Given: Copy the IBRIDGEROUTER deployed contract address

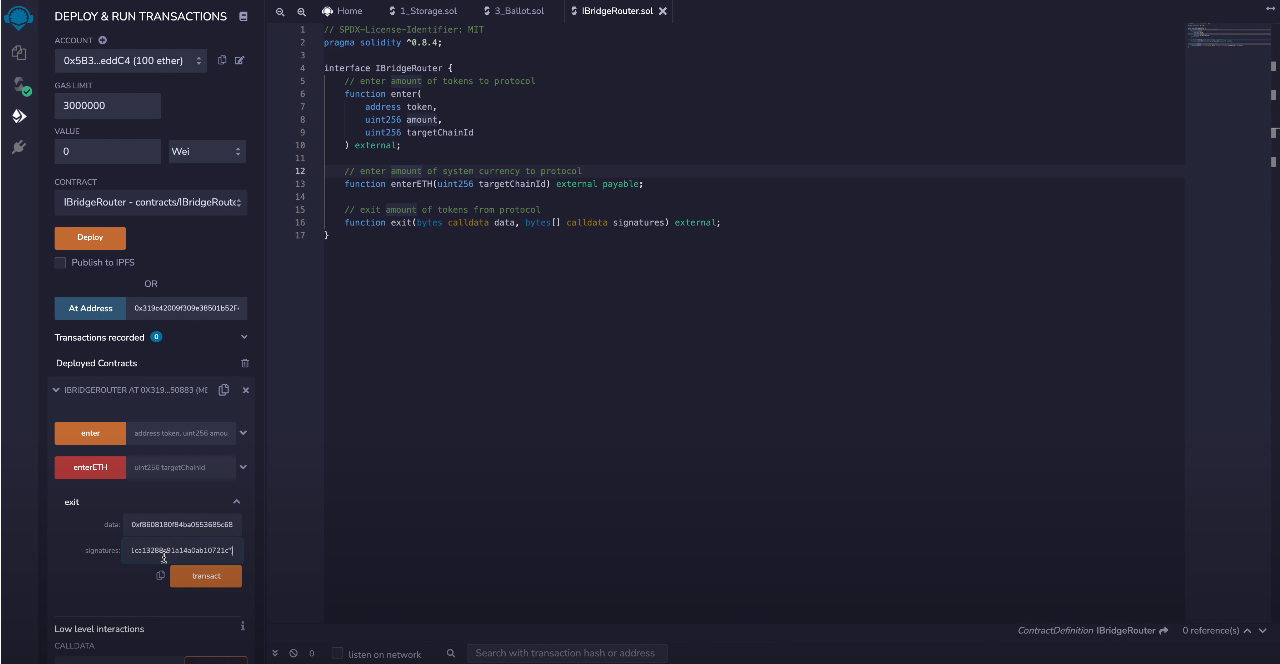Looking at the screenshot, I should click(x=224, y=390).
